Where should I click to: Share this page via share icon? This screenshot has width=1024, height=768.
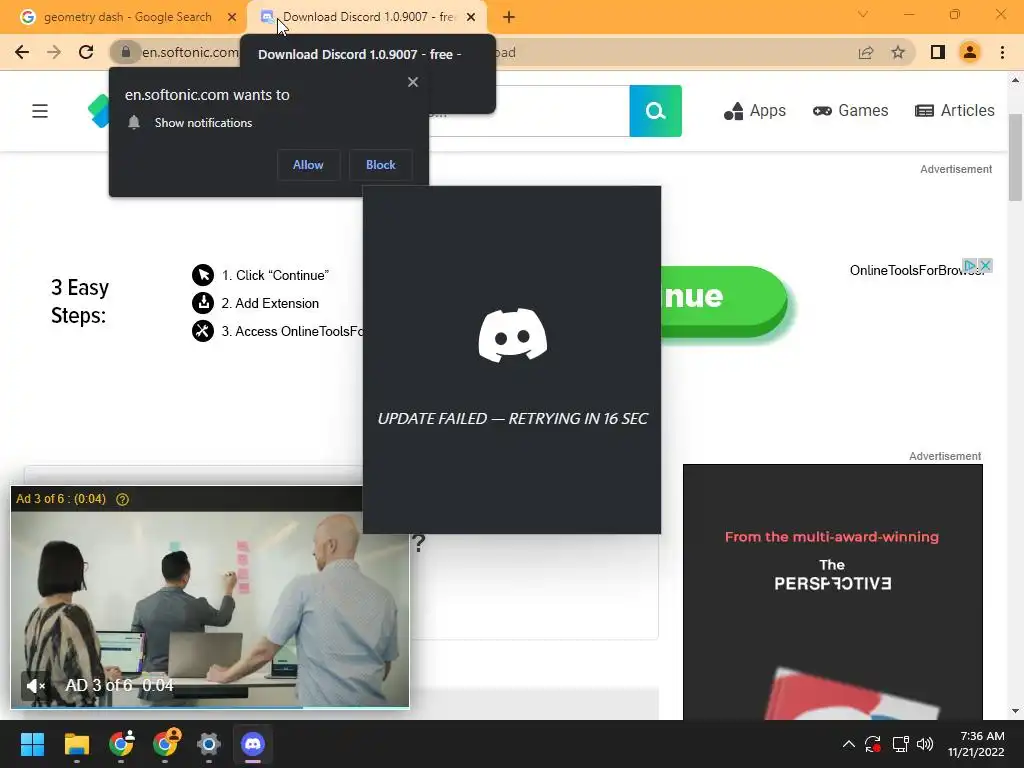click(x=866, y=52)
